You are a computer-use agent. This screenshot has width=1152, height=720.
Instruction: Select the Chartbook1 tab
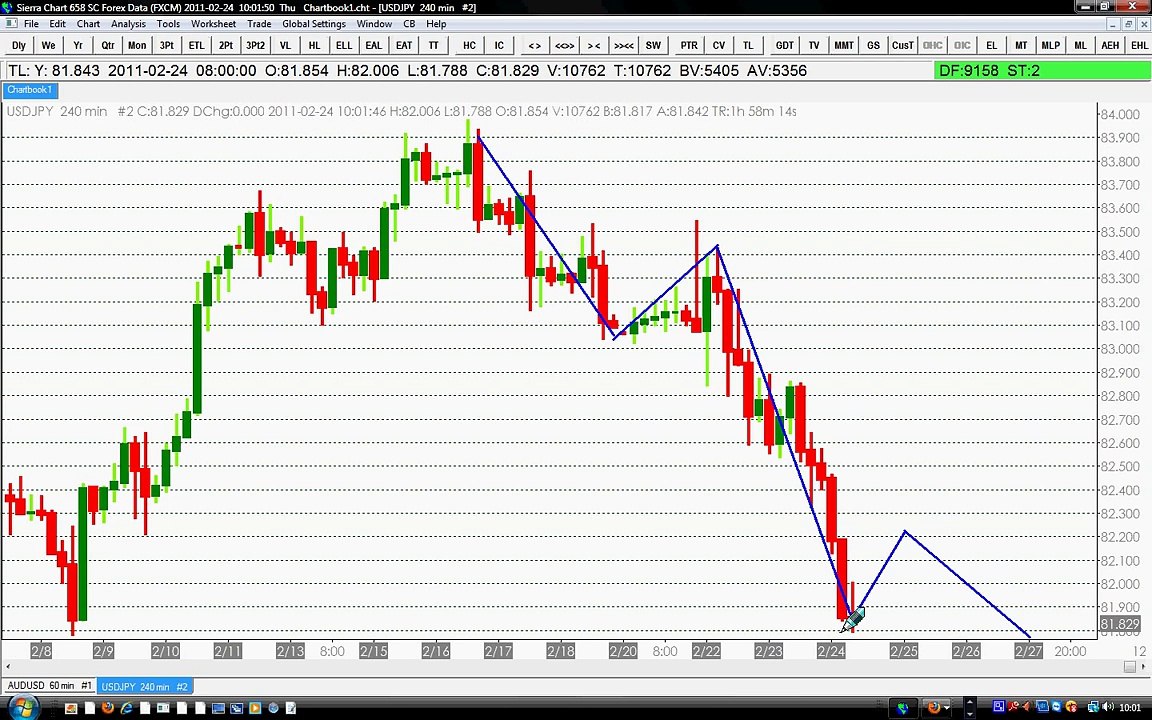coord(30,90)
